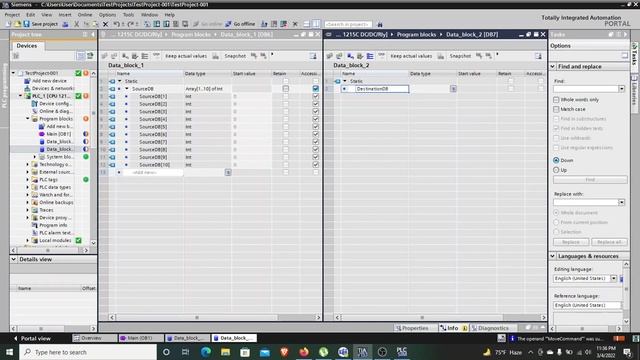This screenshot has height=360, width=640.
Task: Click the Cut scissors icon in the toolbar
Action: (x=76, y=24)
